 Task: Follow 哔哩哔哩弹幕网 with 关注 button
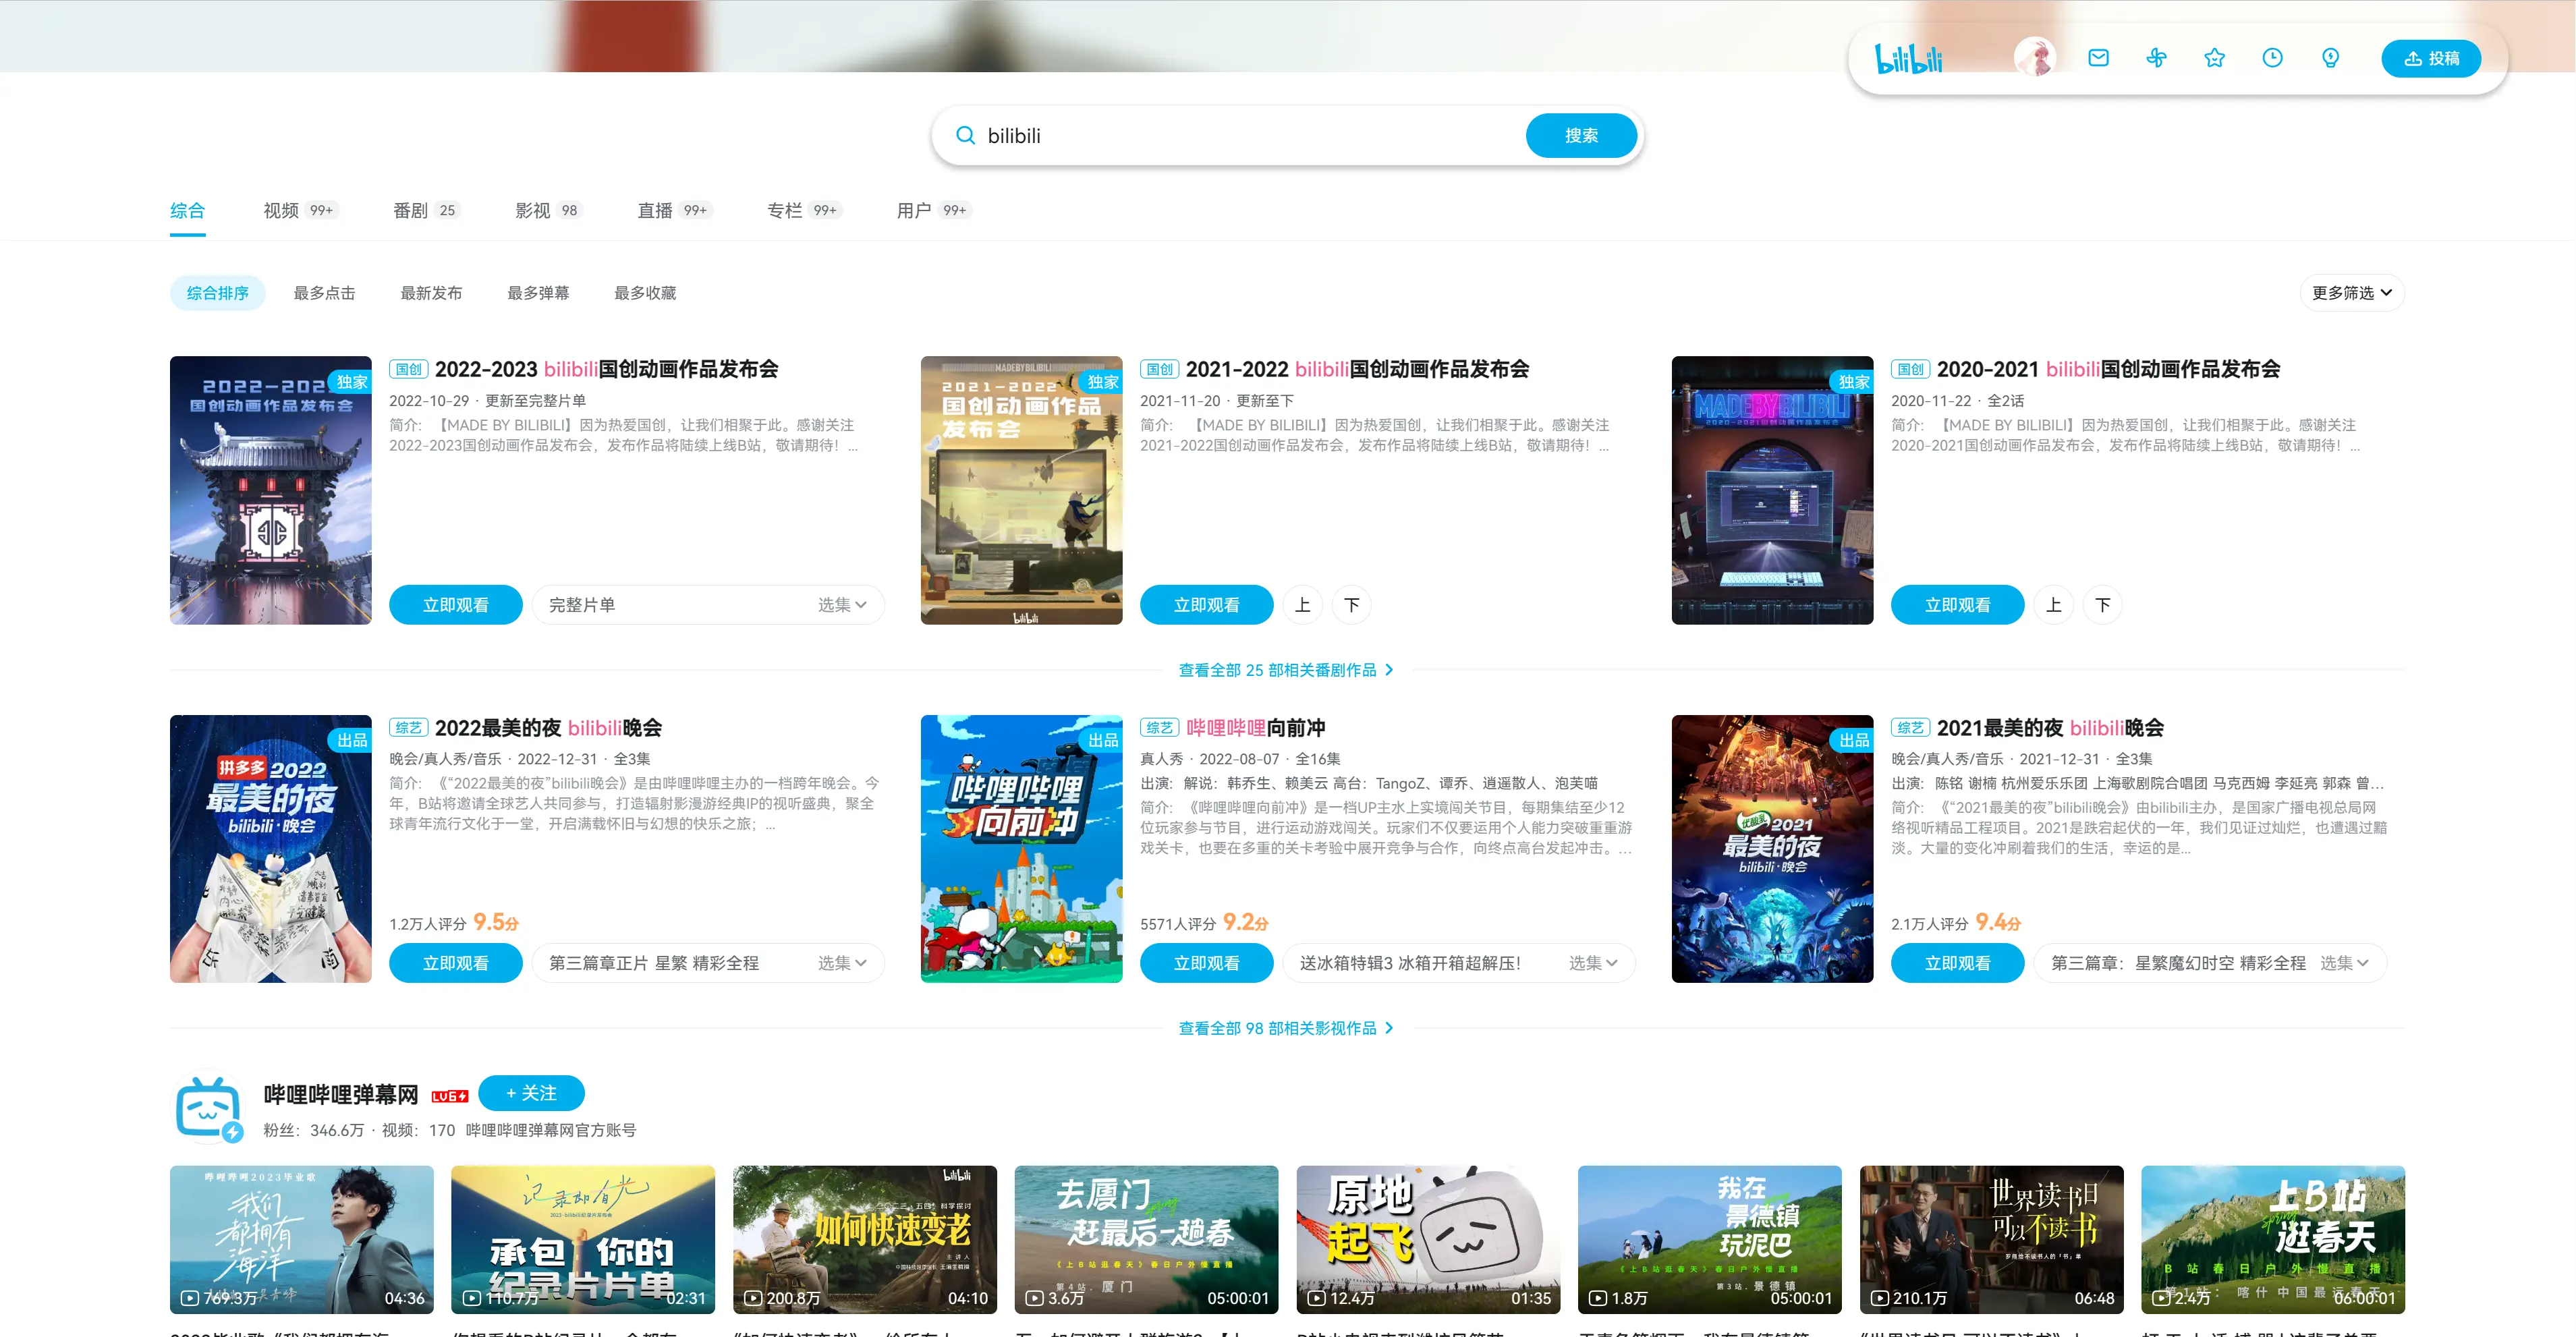pyautogui.click(x=531, y=1093)
